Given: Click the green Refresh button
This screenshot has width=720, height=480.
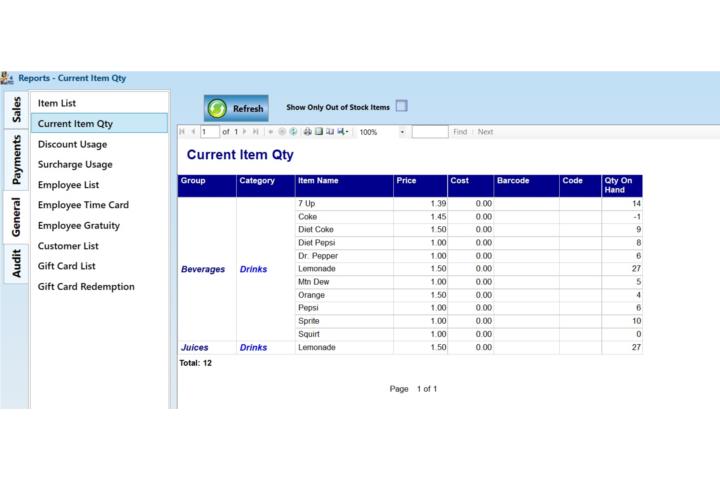Looking at the screenshot, I should (236, 108).
